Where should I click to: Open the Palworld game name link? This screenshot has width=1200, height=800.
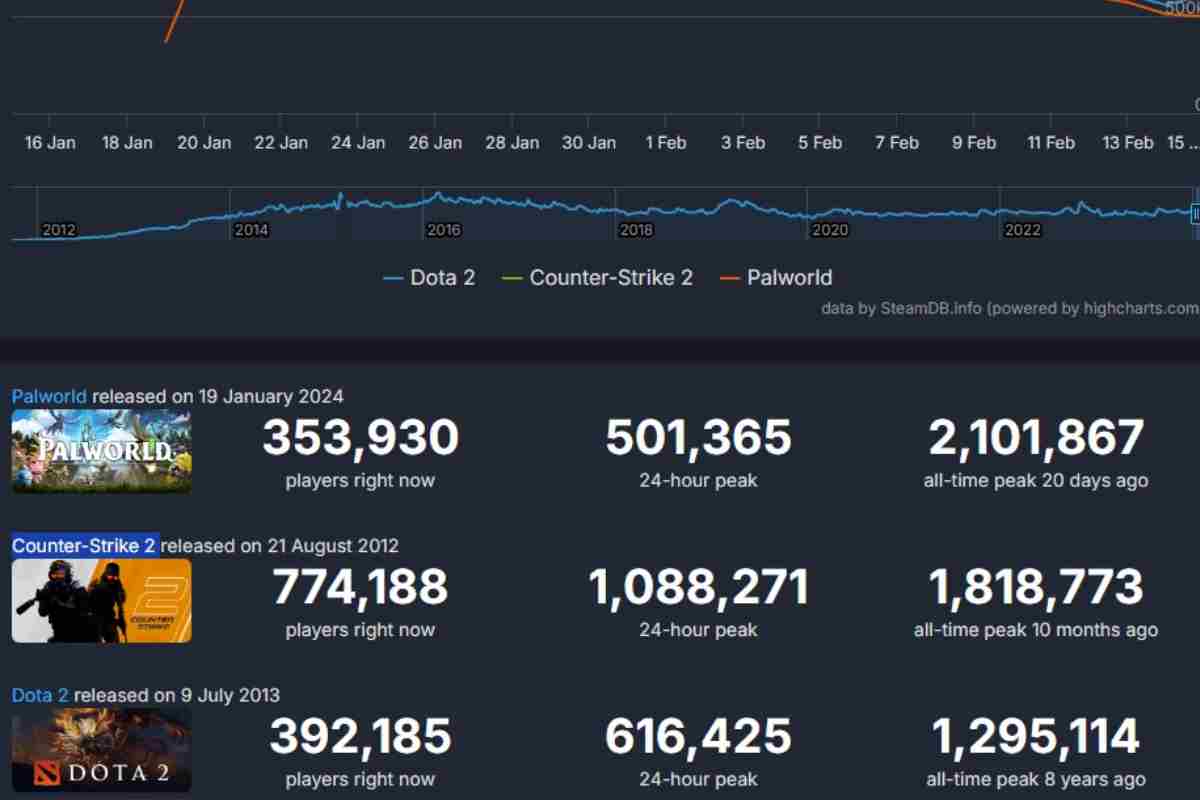(x=48, y=396)
